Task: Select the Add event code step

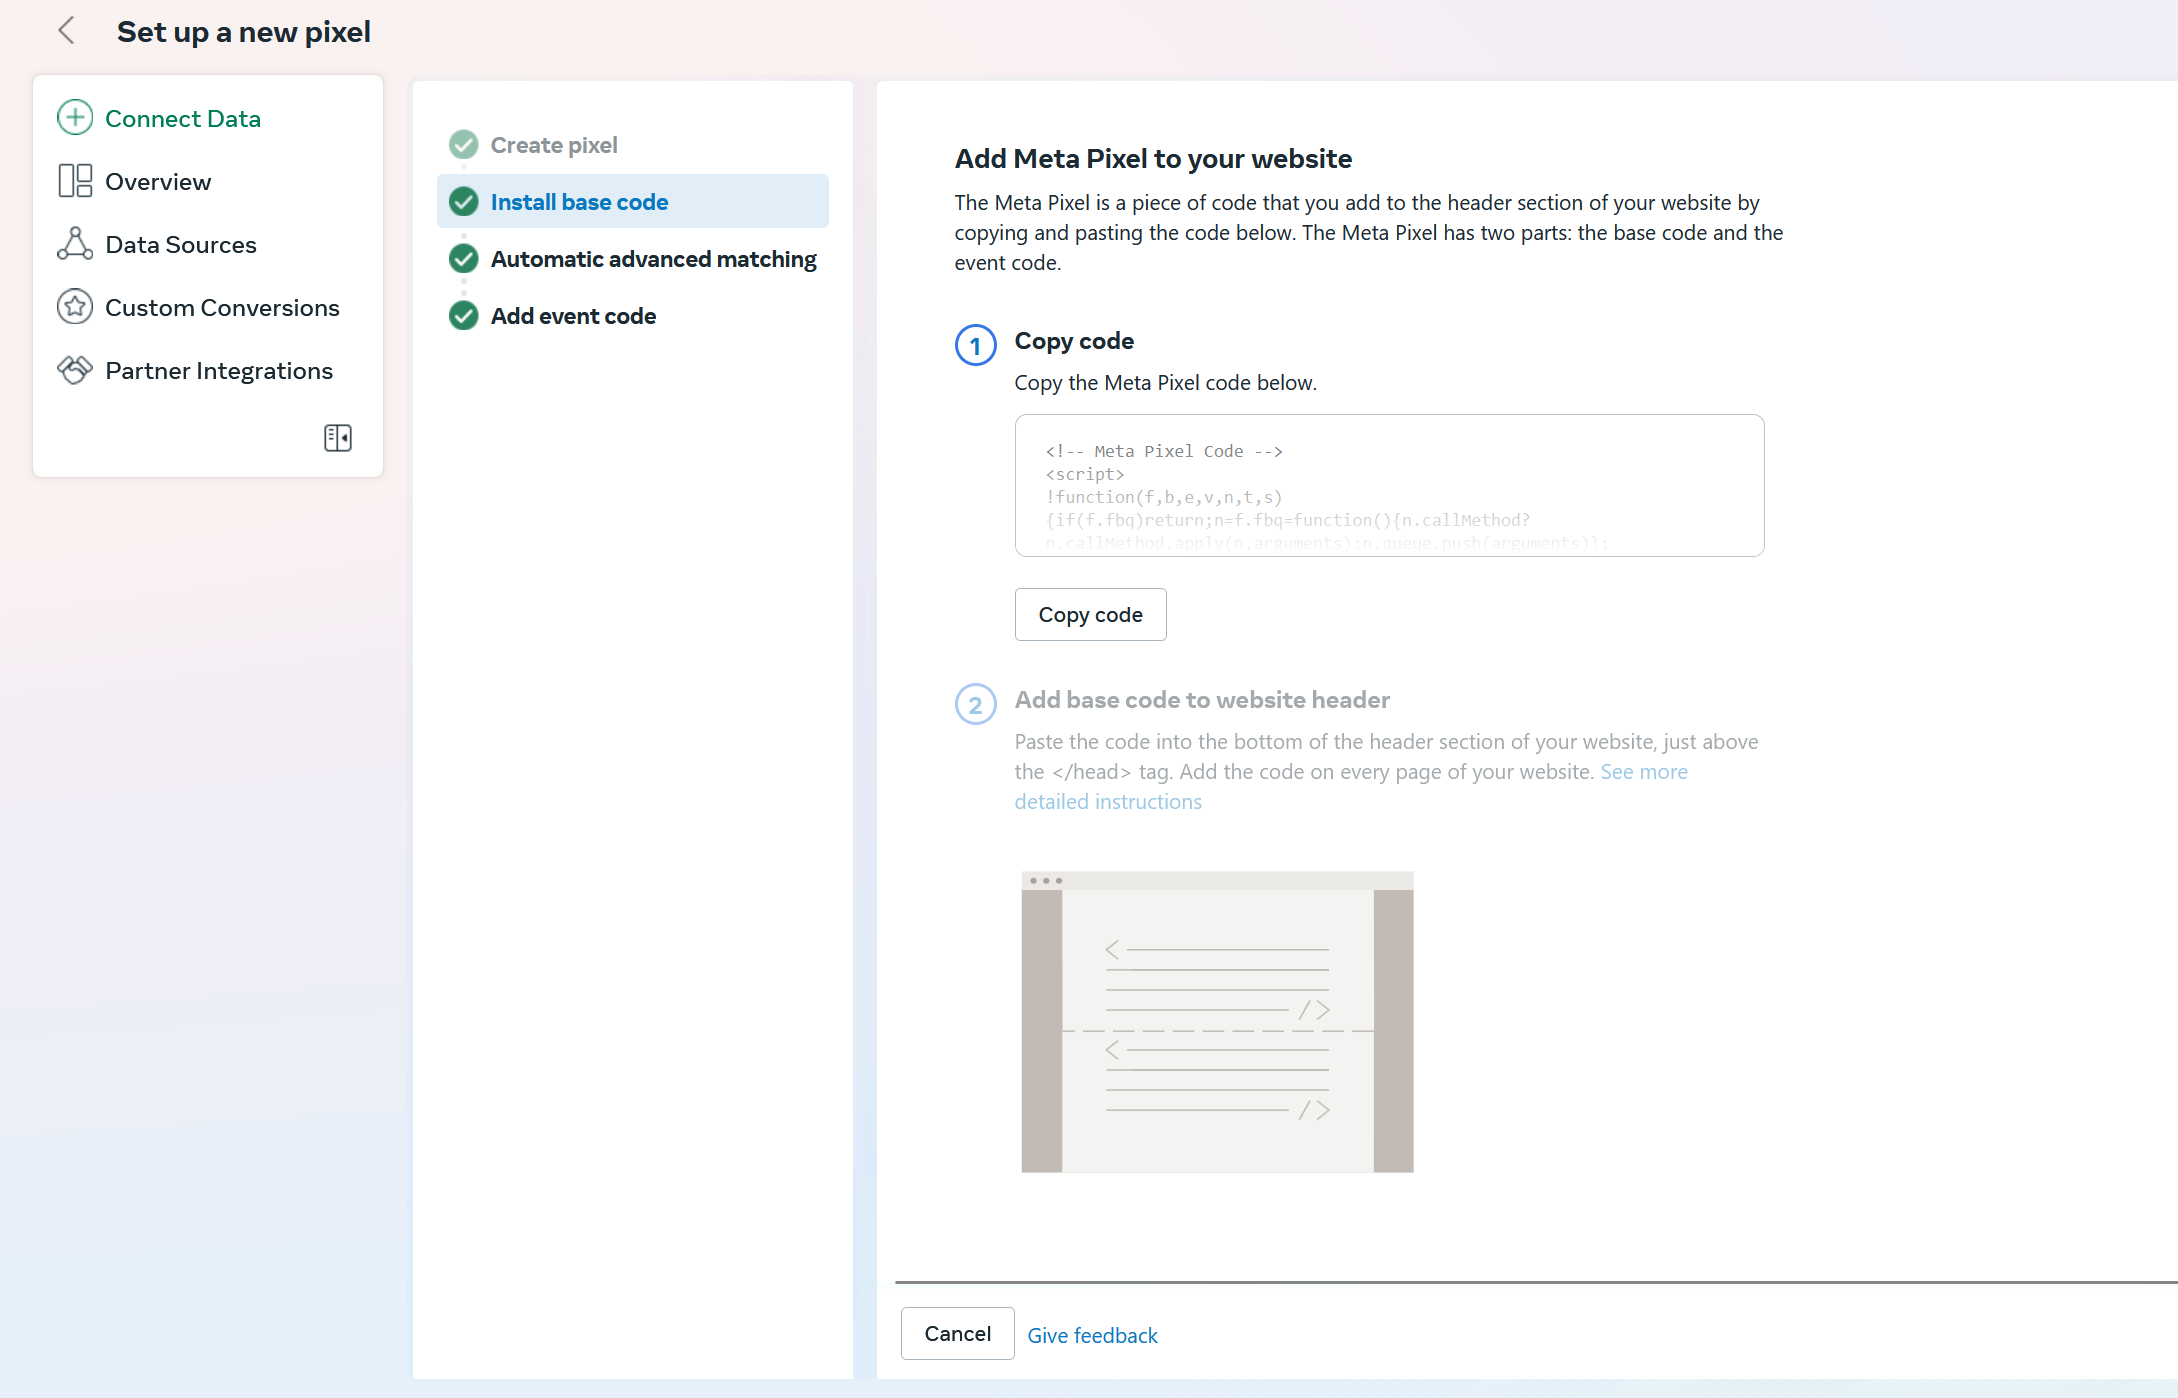Action: pos(573,316)
